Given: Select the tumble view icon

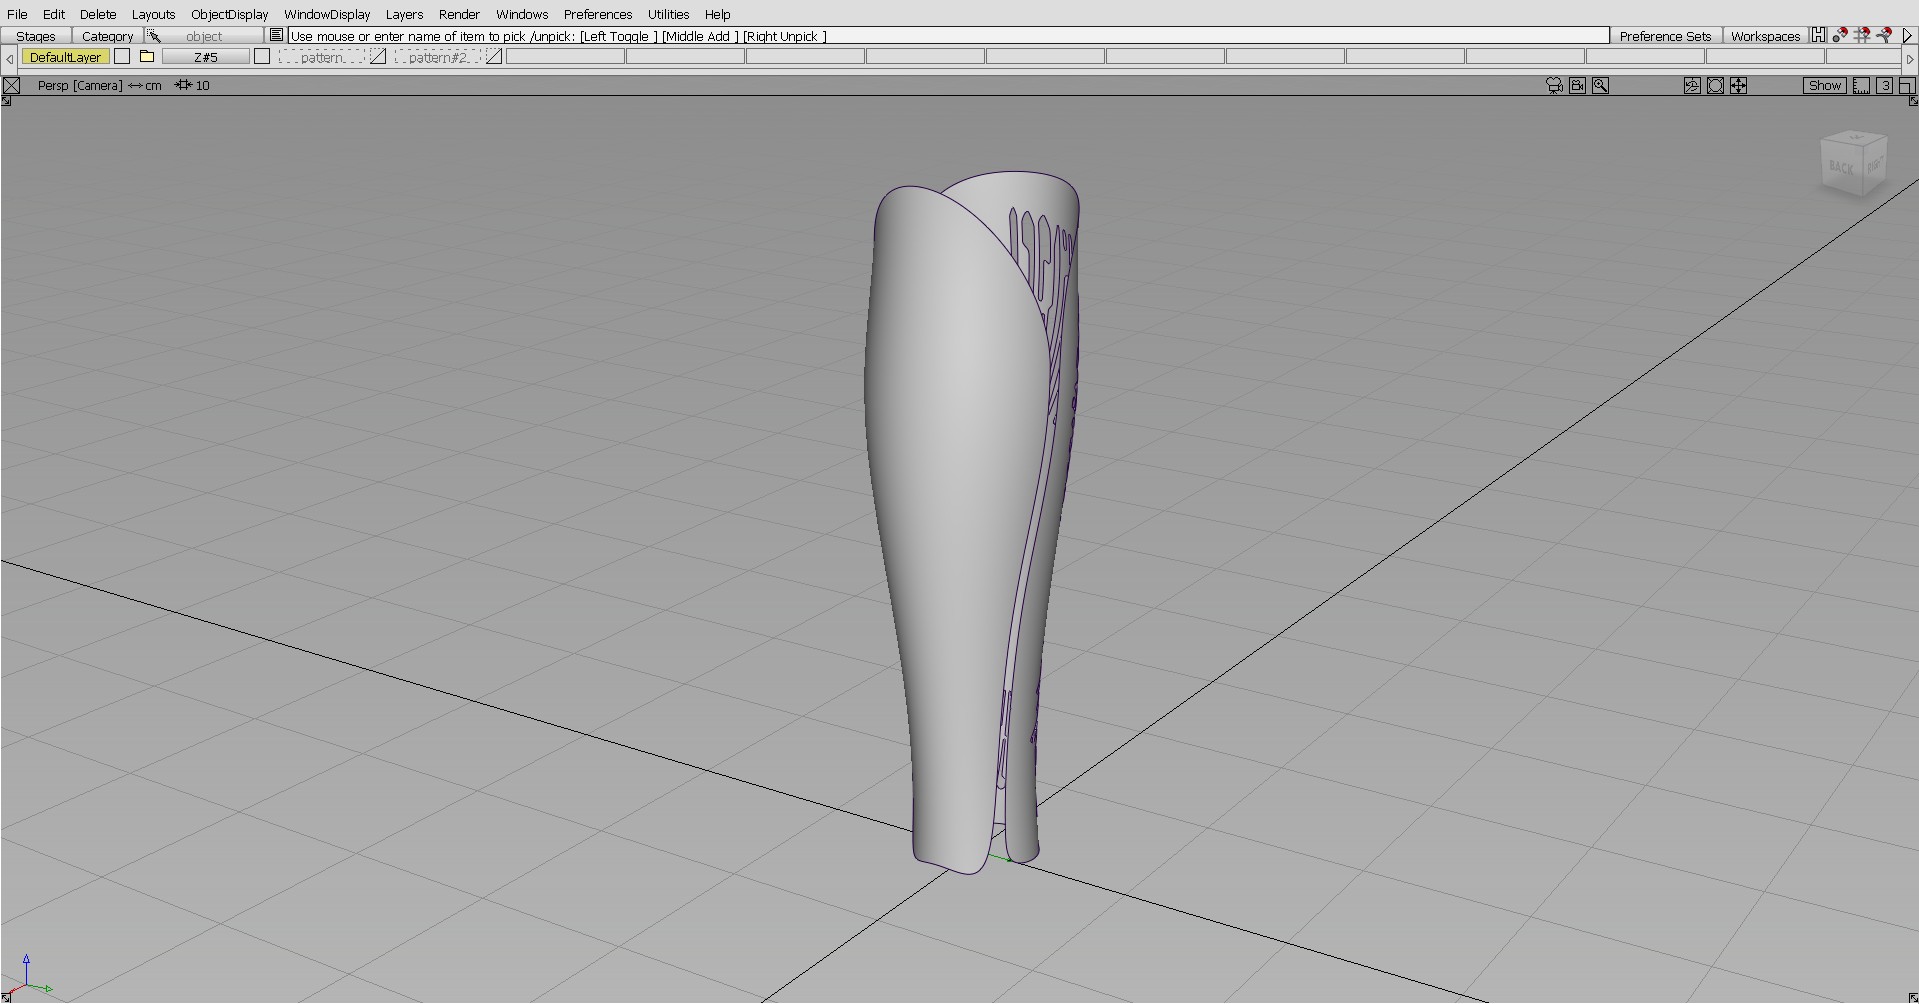Looking at the screenshot, I should 1692,86.
